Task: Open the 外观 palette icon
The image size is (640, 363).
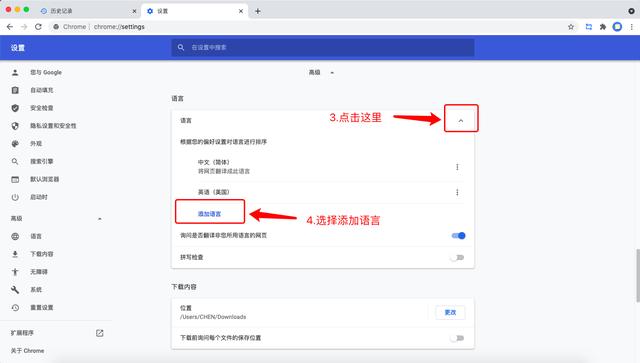Action: [x=15, y=144]
